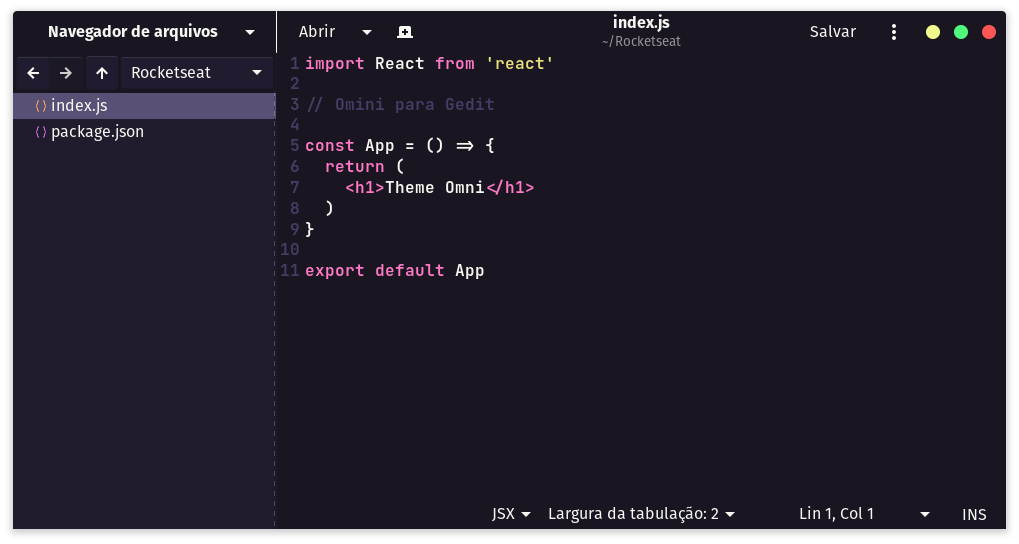
Task: Click 'const' keyword on line 5
Action: tap(329, 146)
